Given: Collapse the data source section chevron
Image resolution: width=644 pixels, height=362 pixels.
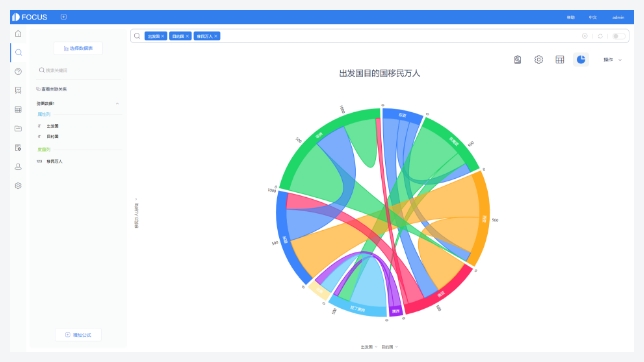Looking at the screenshot, I should pos(117,104).
